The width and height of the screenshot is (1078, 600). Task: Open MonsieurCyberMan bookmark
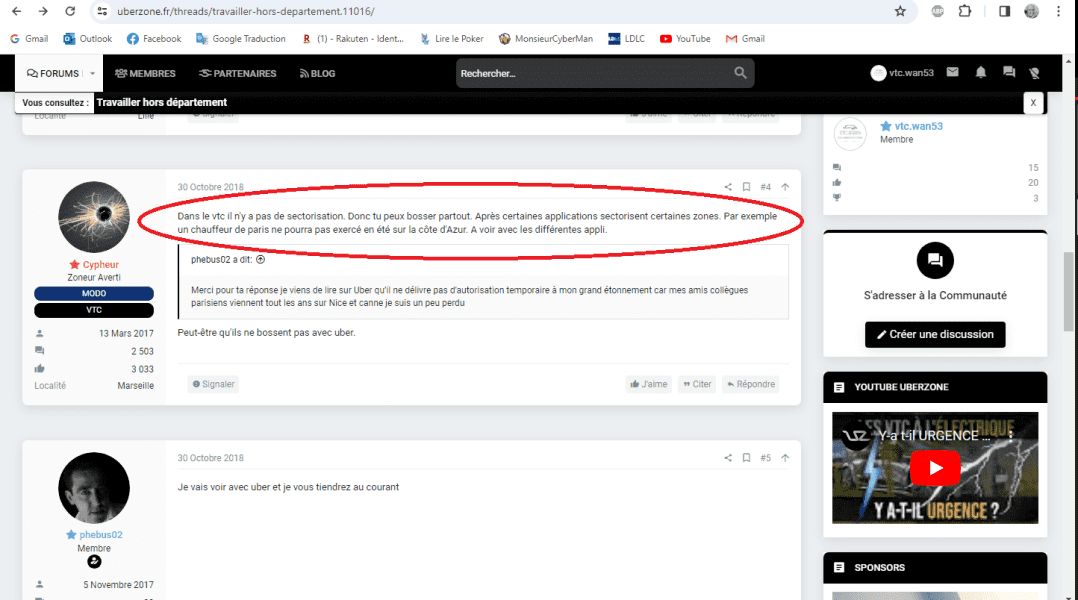(546, 38)
